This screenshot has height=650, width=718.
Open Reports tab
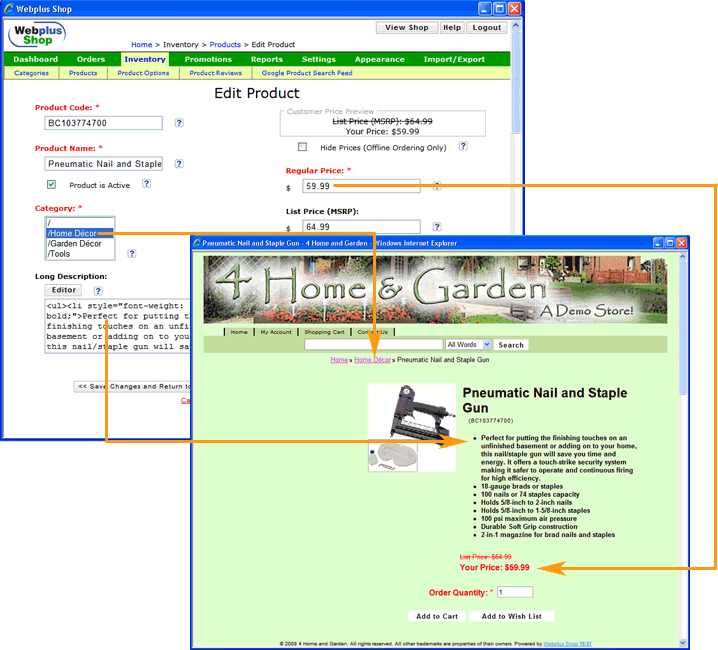tap(267, 59)
